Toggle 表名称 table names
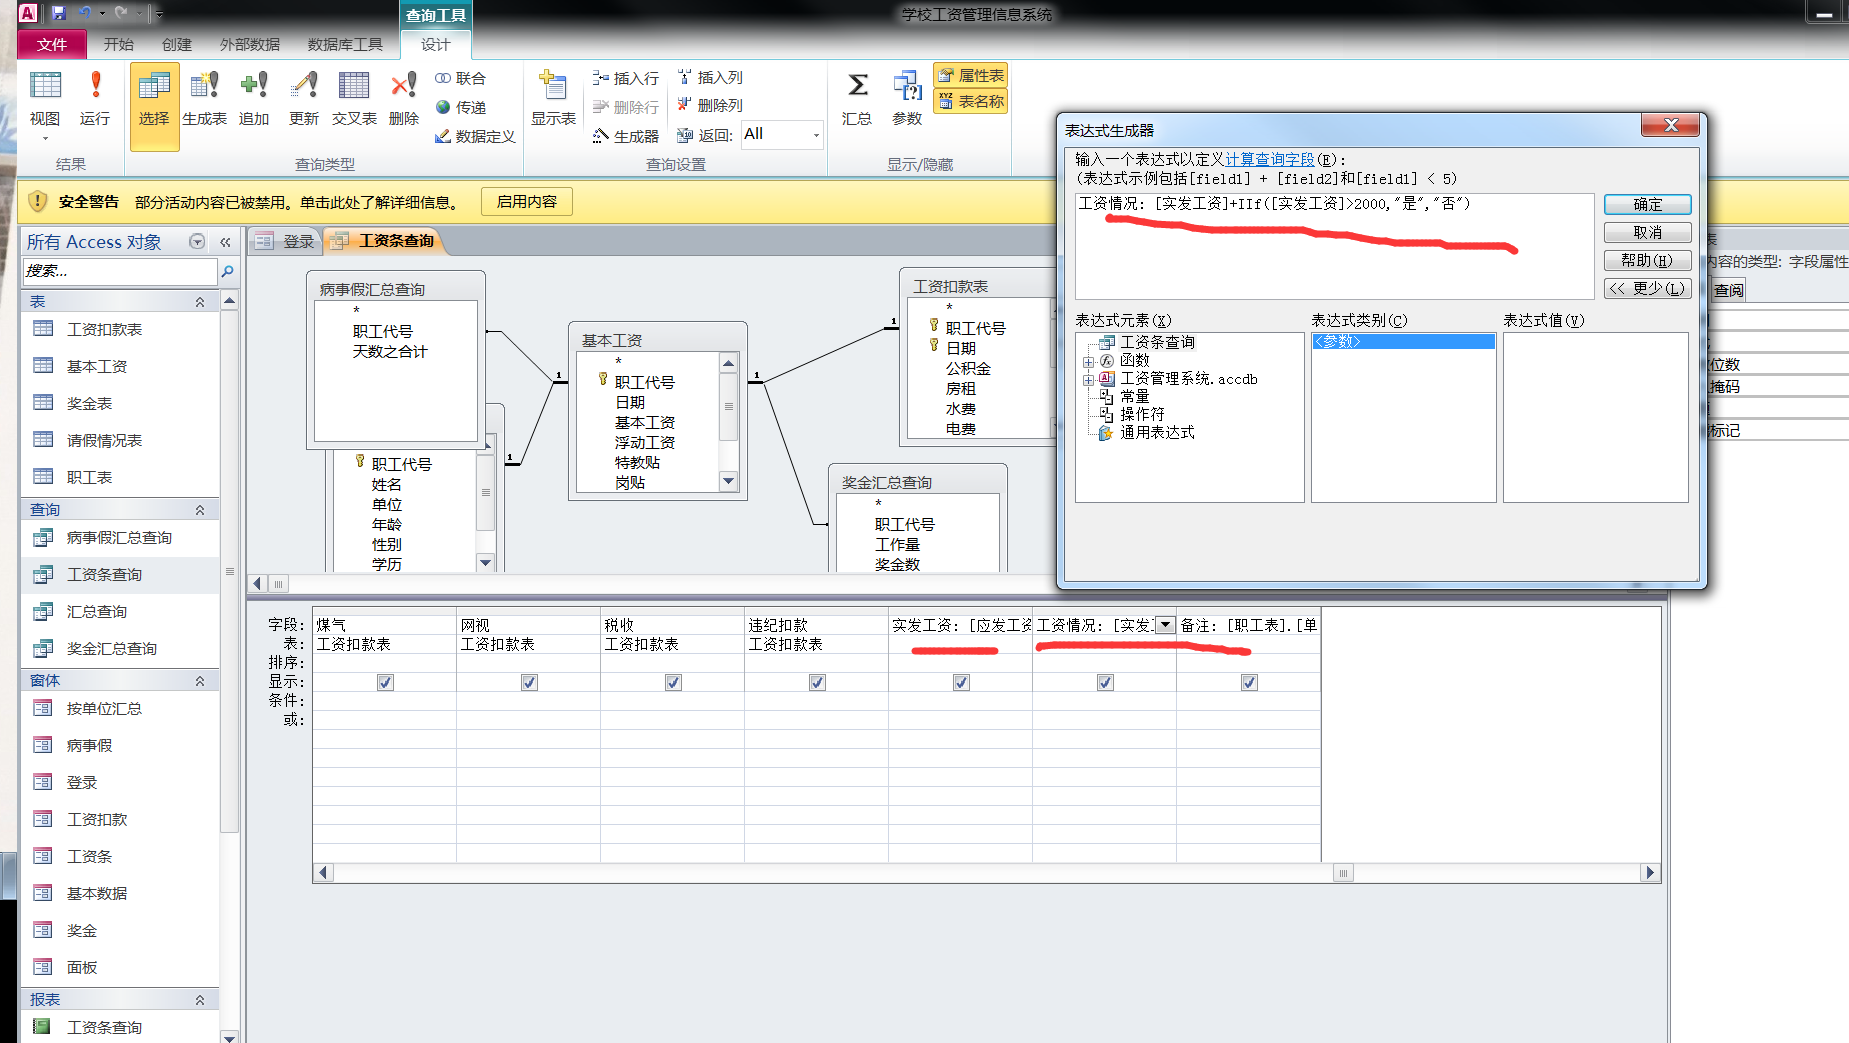This screenshot has width=1849, height=1043. [x=970, y=101]
